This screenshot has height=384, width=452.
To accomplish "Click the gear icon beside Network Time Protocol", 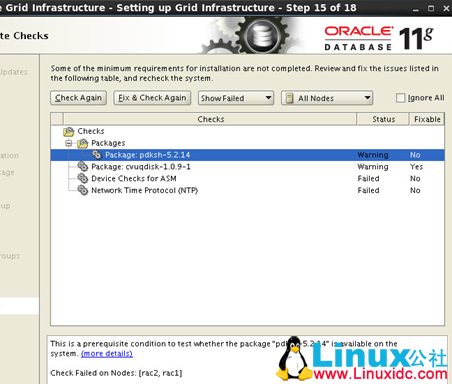I will (x=83, y=190).
